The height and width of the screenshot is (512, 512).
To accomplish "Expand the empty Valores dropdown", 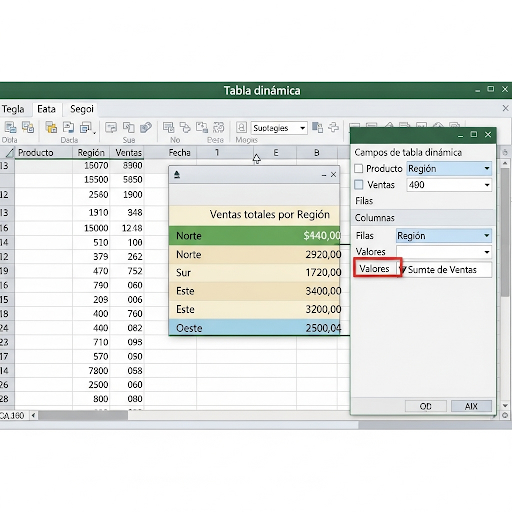I will tap(444, 252).
